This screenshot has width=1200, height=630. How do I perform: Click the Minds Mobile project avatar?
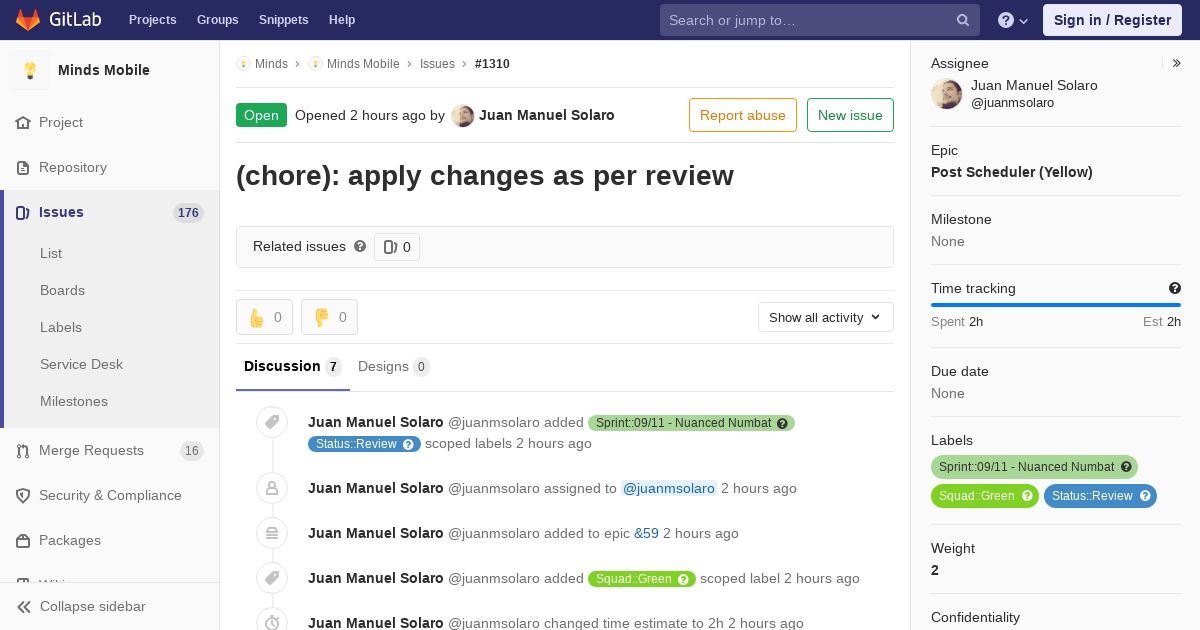coord(30,70)
